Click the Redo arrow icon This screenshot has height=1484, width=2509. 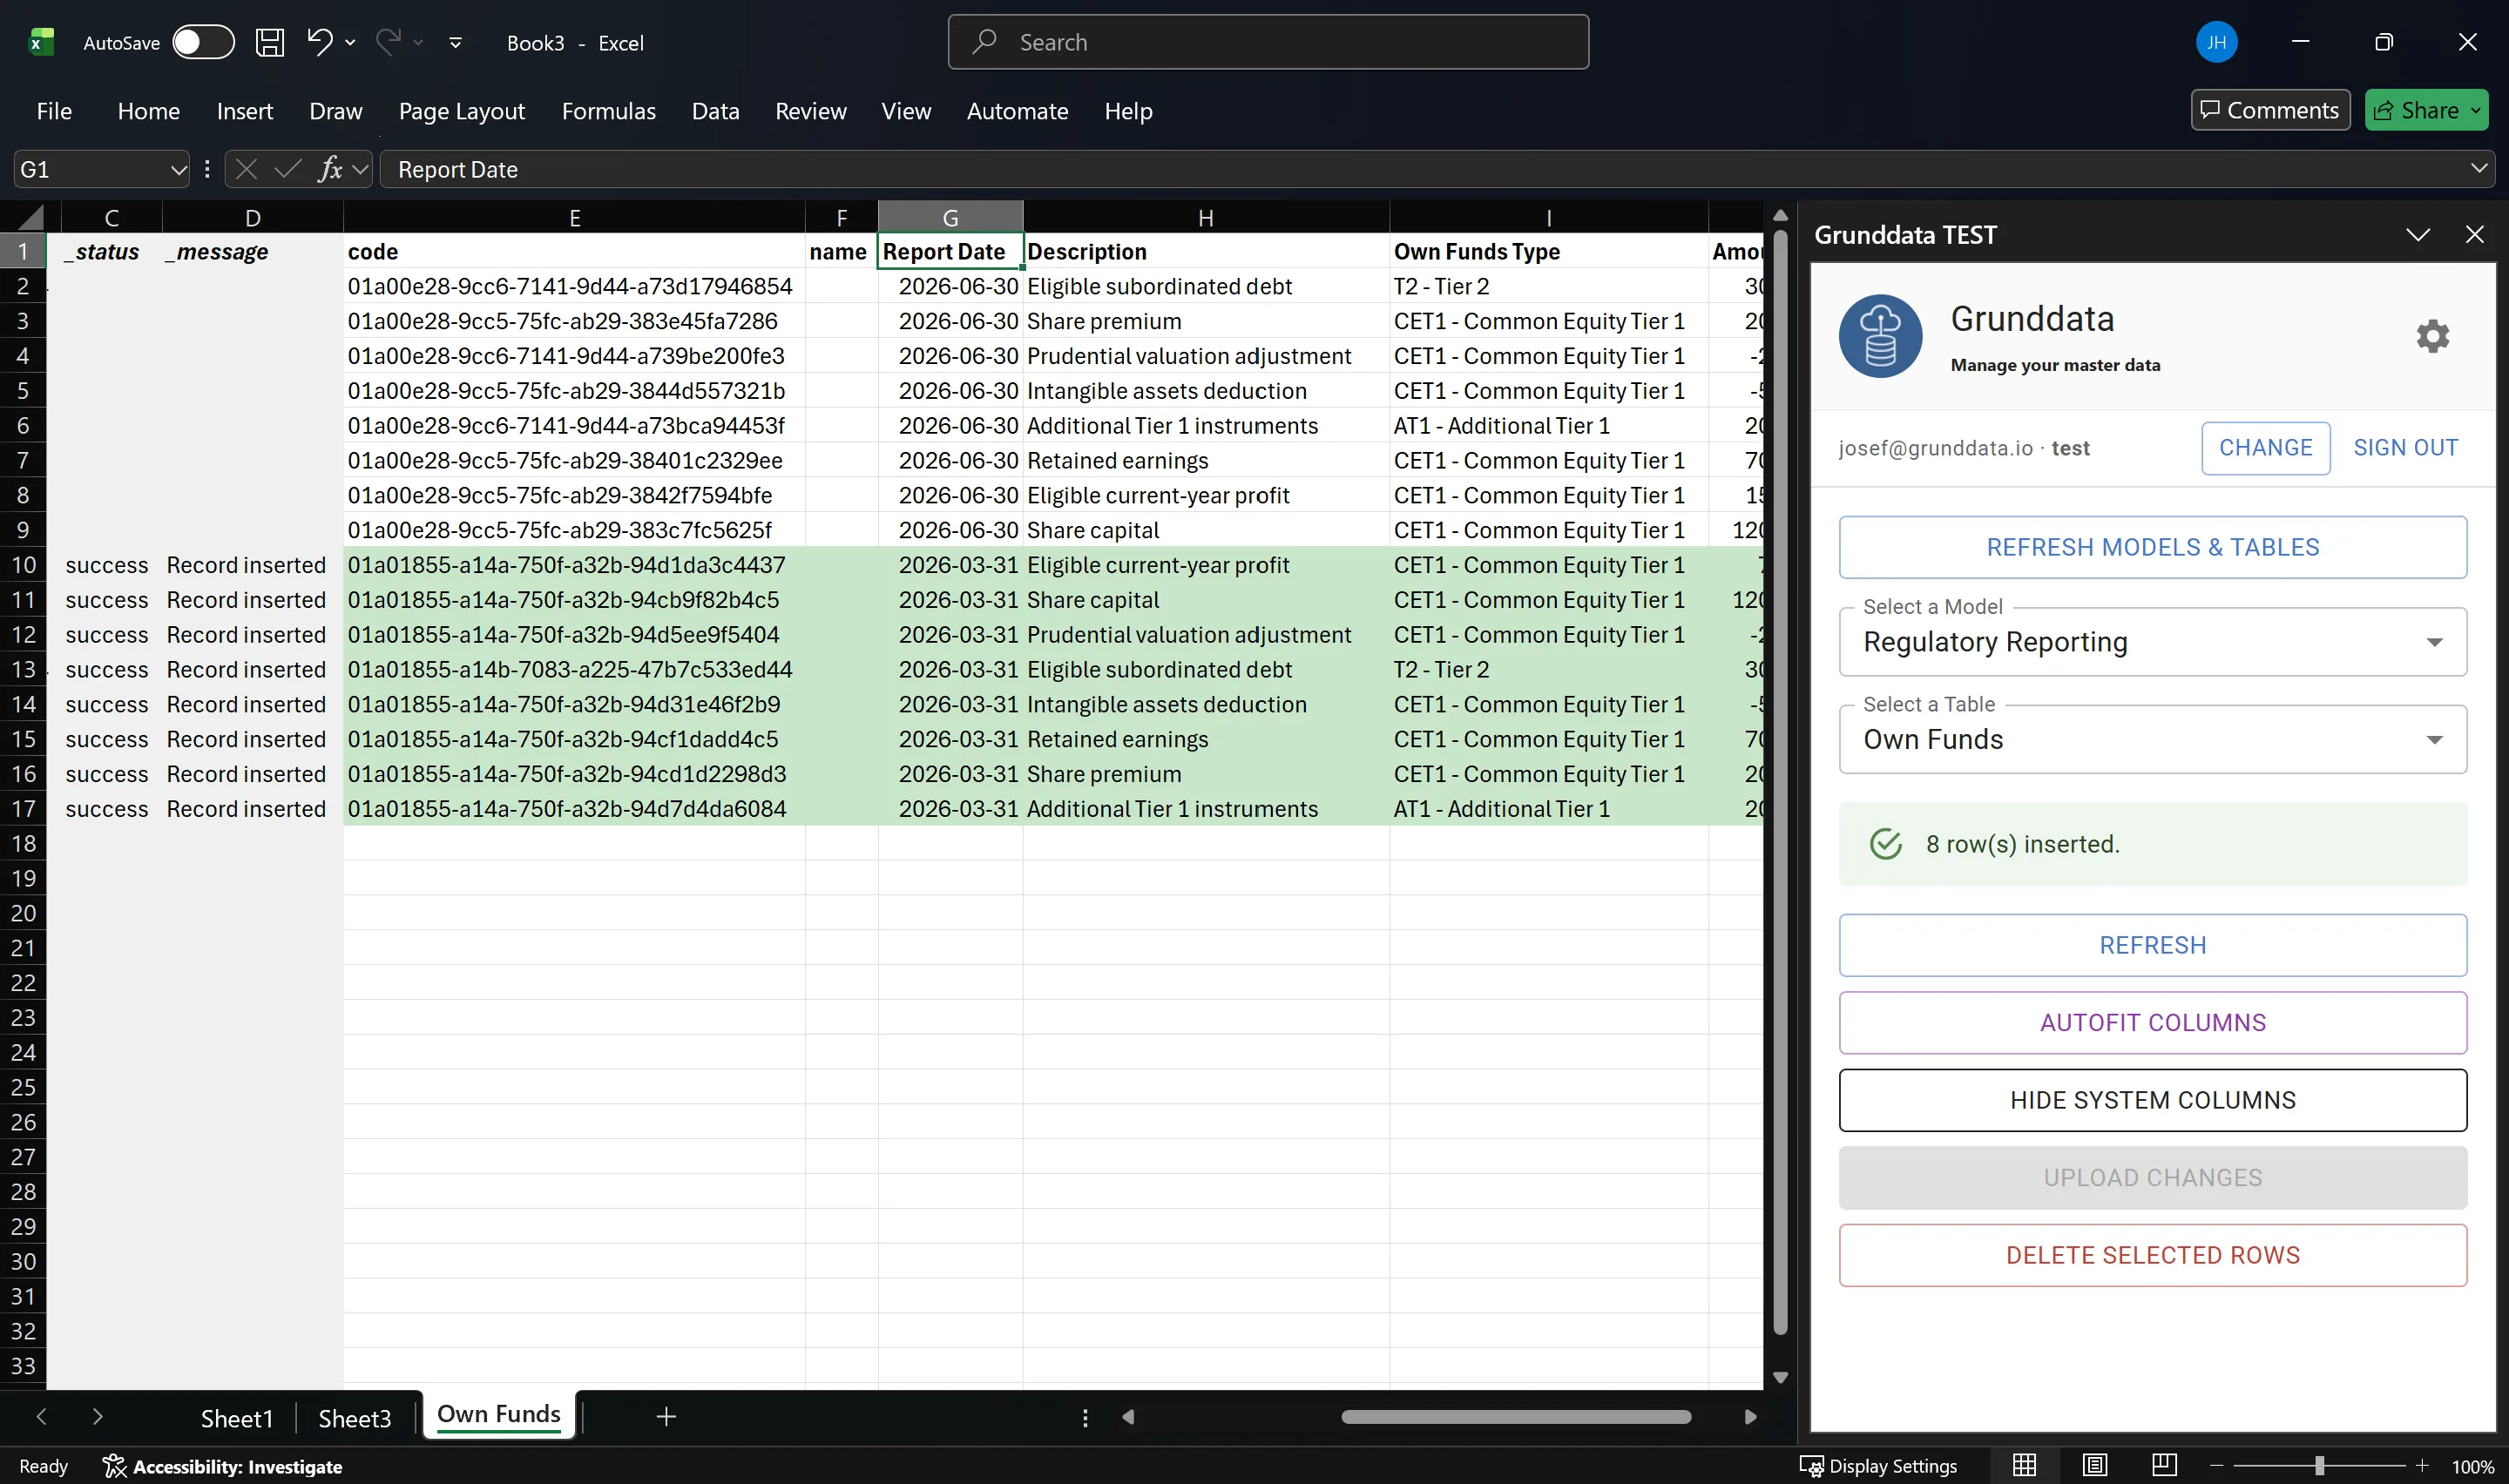point(388,42)
